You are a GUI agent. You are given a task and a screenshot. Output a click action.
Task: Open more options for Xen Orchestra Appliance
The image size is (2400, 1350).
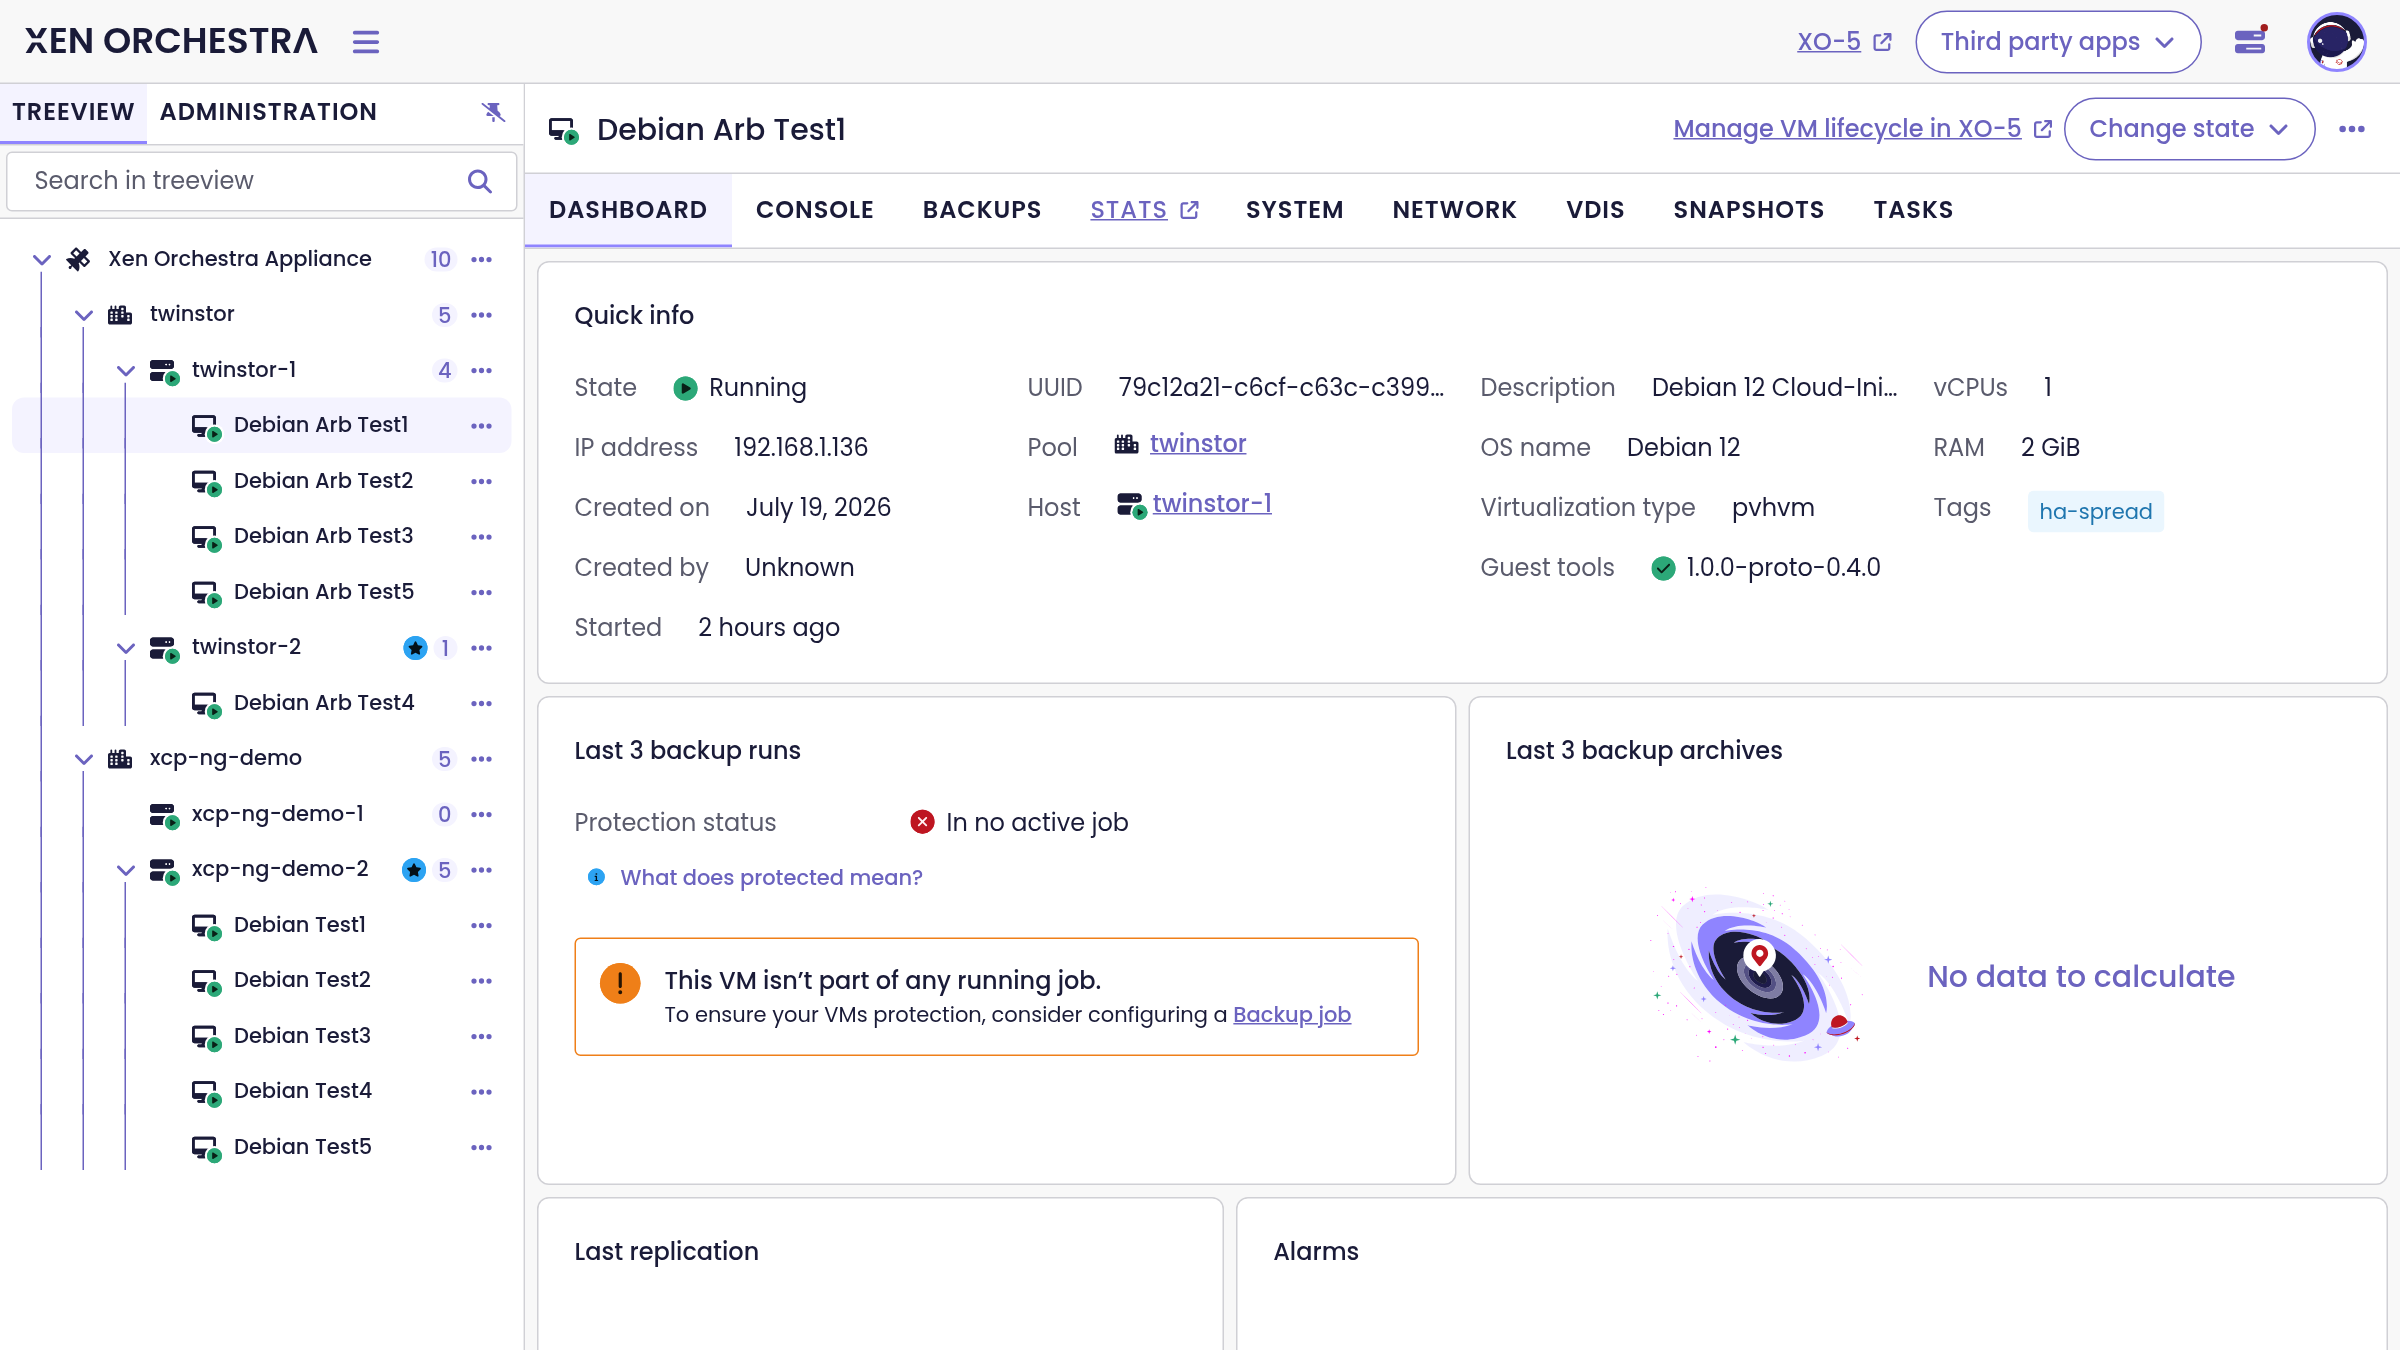(x=482, y=259)
